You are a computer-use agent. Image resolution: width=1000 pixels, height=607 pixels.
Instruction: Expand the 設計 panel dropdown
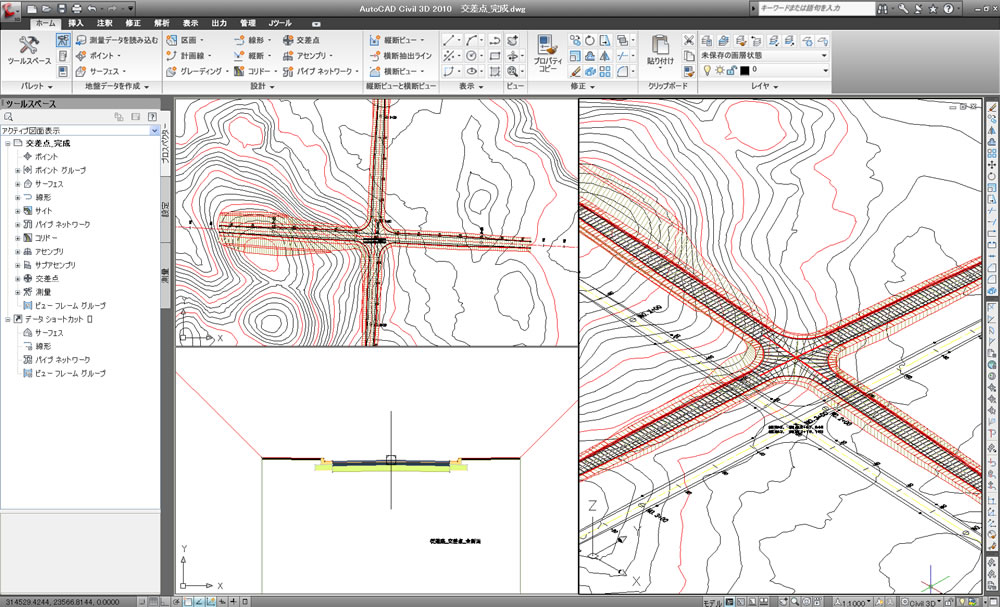pyautogui.click(x=262, y=86)
